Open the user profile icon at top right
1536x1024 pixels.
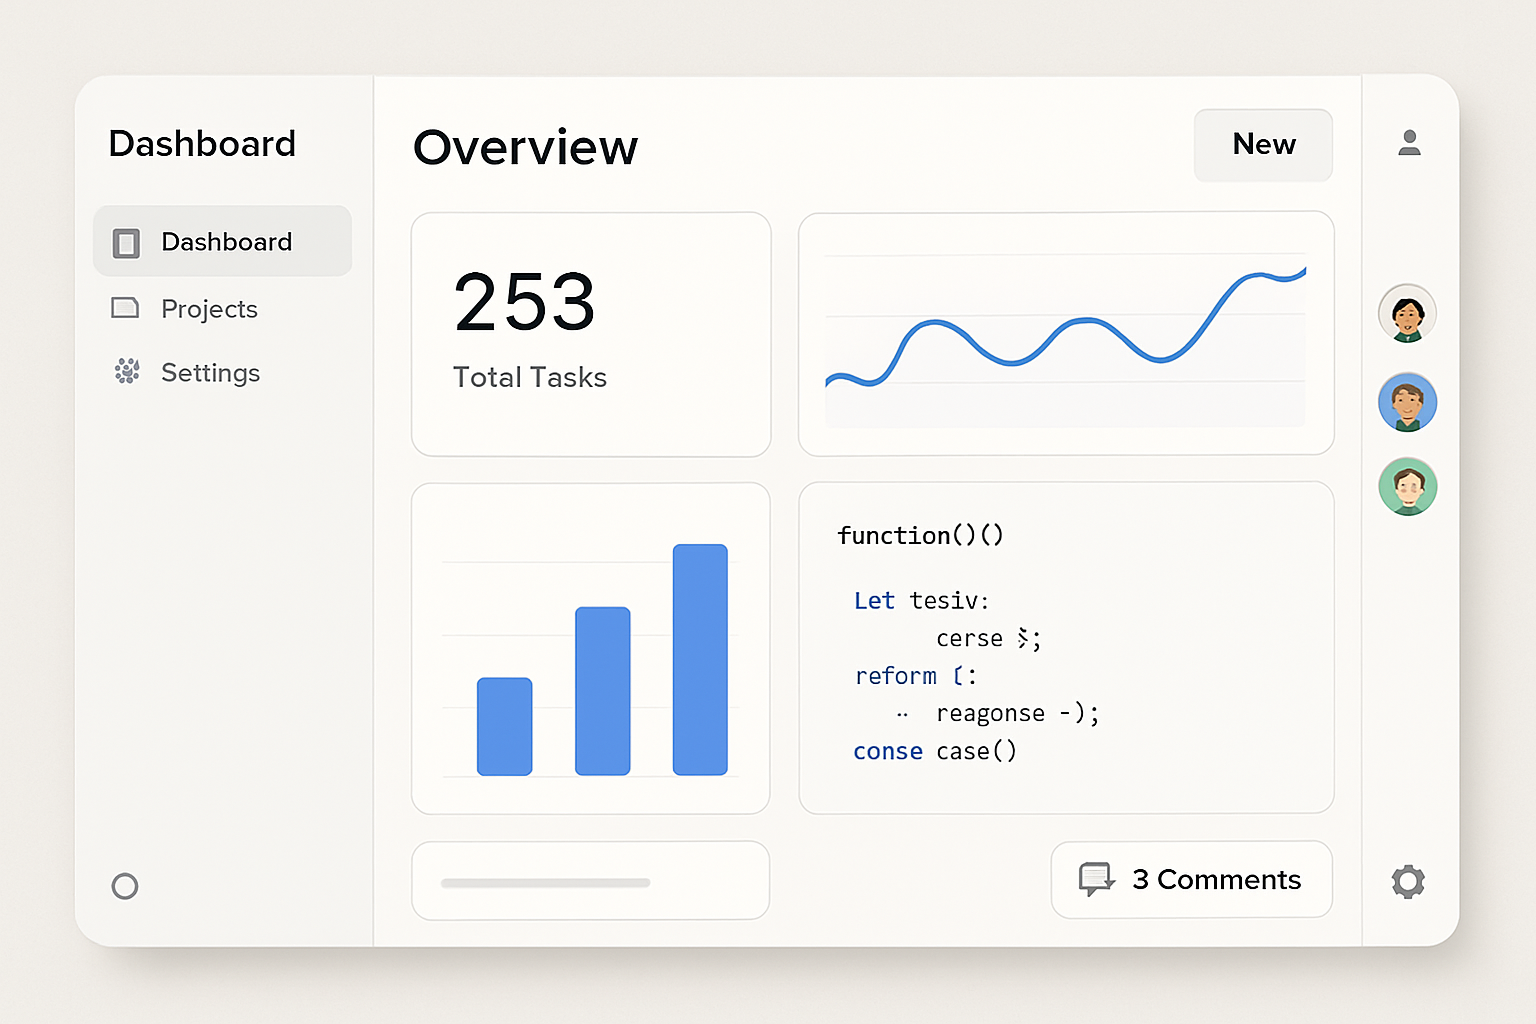pos(1409,143)
